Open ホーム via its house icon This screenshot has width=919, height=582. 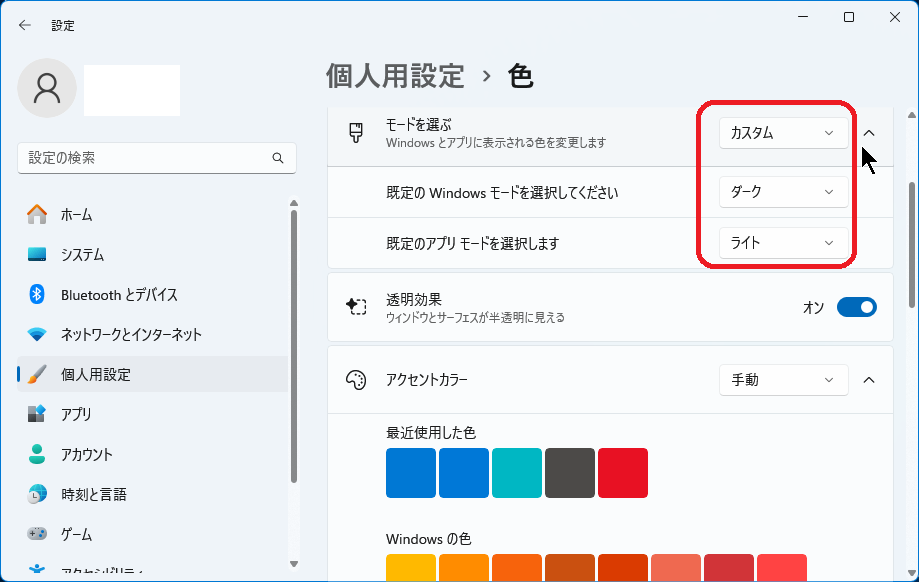[37, 215]
